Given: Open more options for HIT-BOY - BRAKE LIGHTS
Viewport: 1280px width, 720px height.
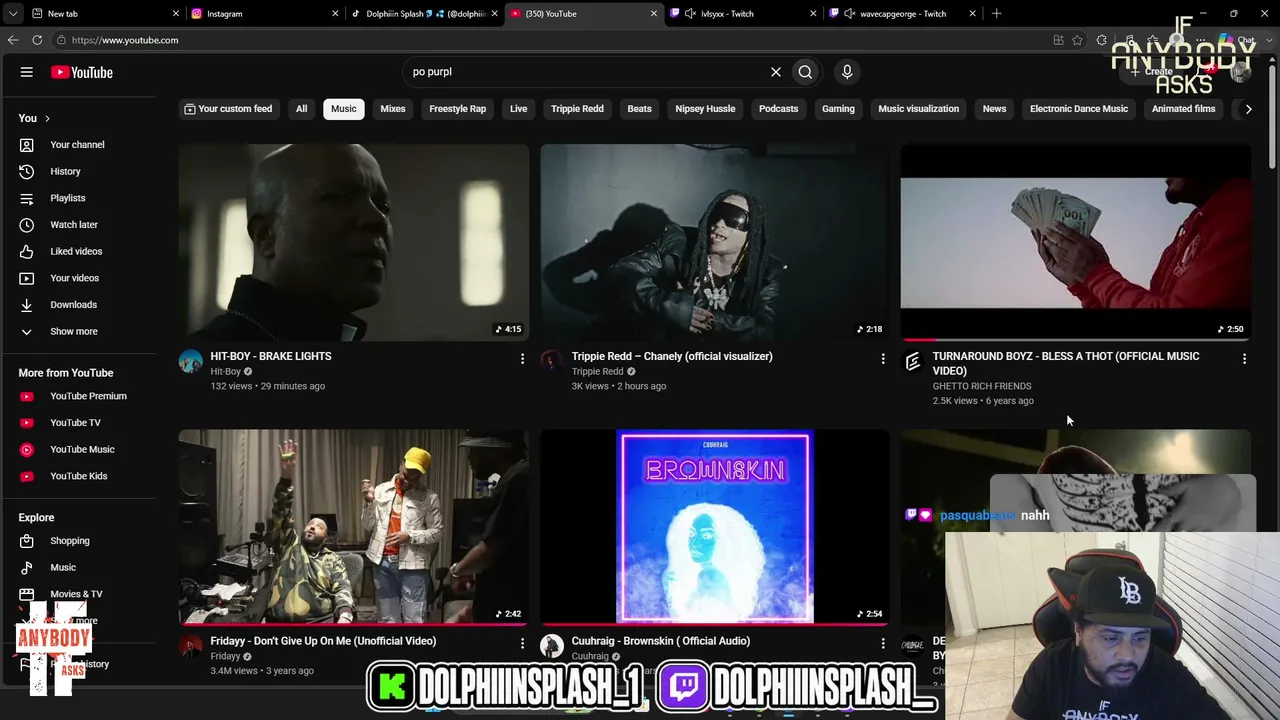Looking at the screenshot, I should pyautogui.click(x=522, y=358).
